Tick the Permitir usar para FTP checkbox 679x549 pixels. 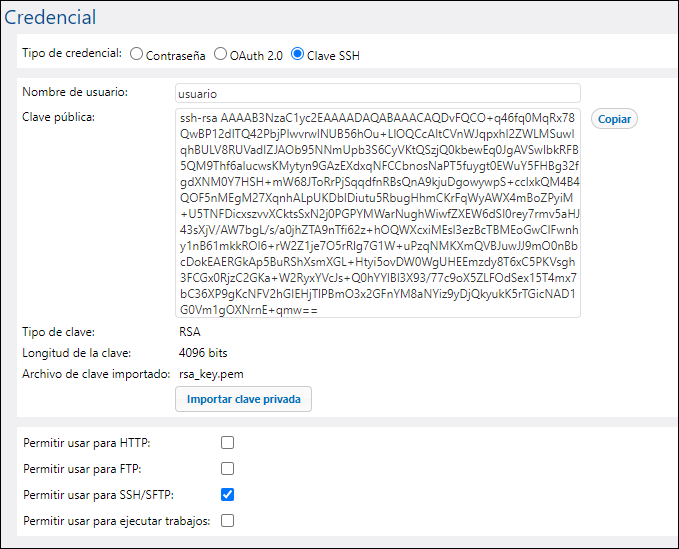[x=228, y=468]
